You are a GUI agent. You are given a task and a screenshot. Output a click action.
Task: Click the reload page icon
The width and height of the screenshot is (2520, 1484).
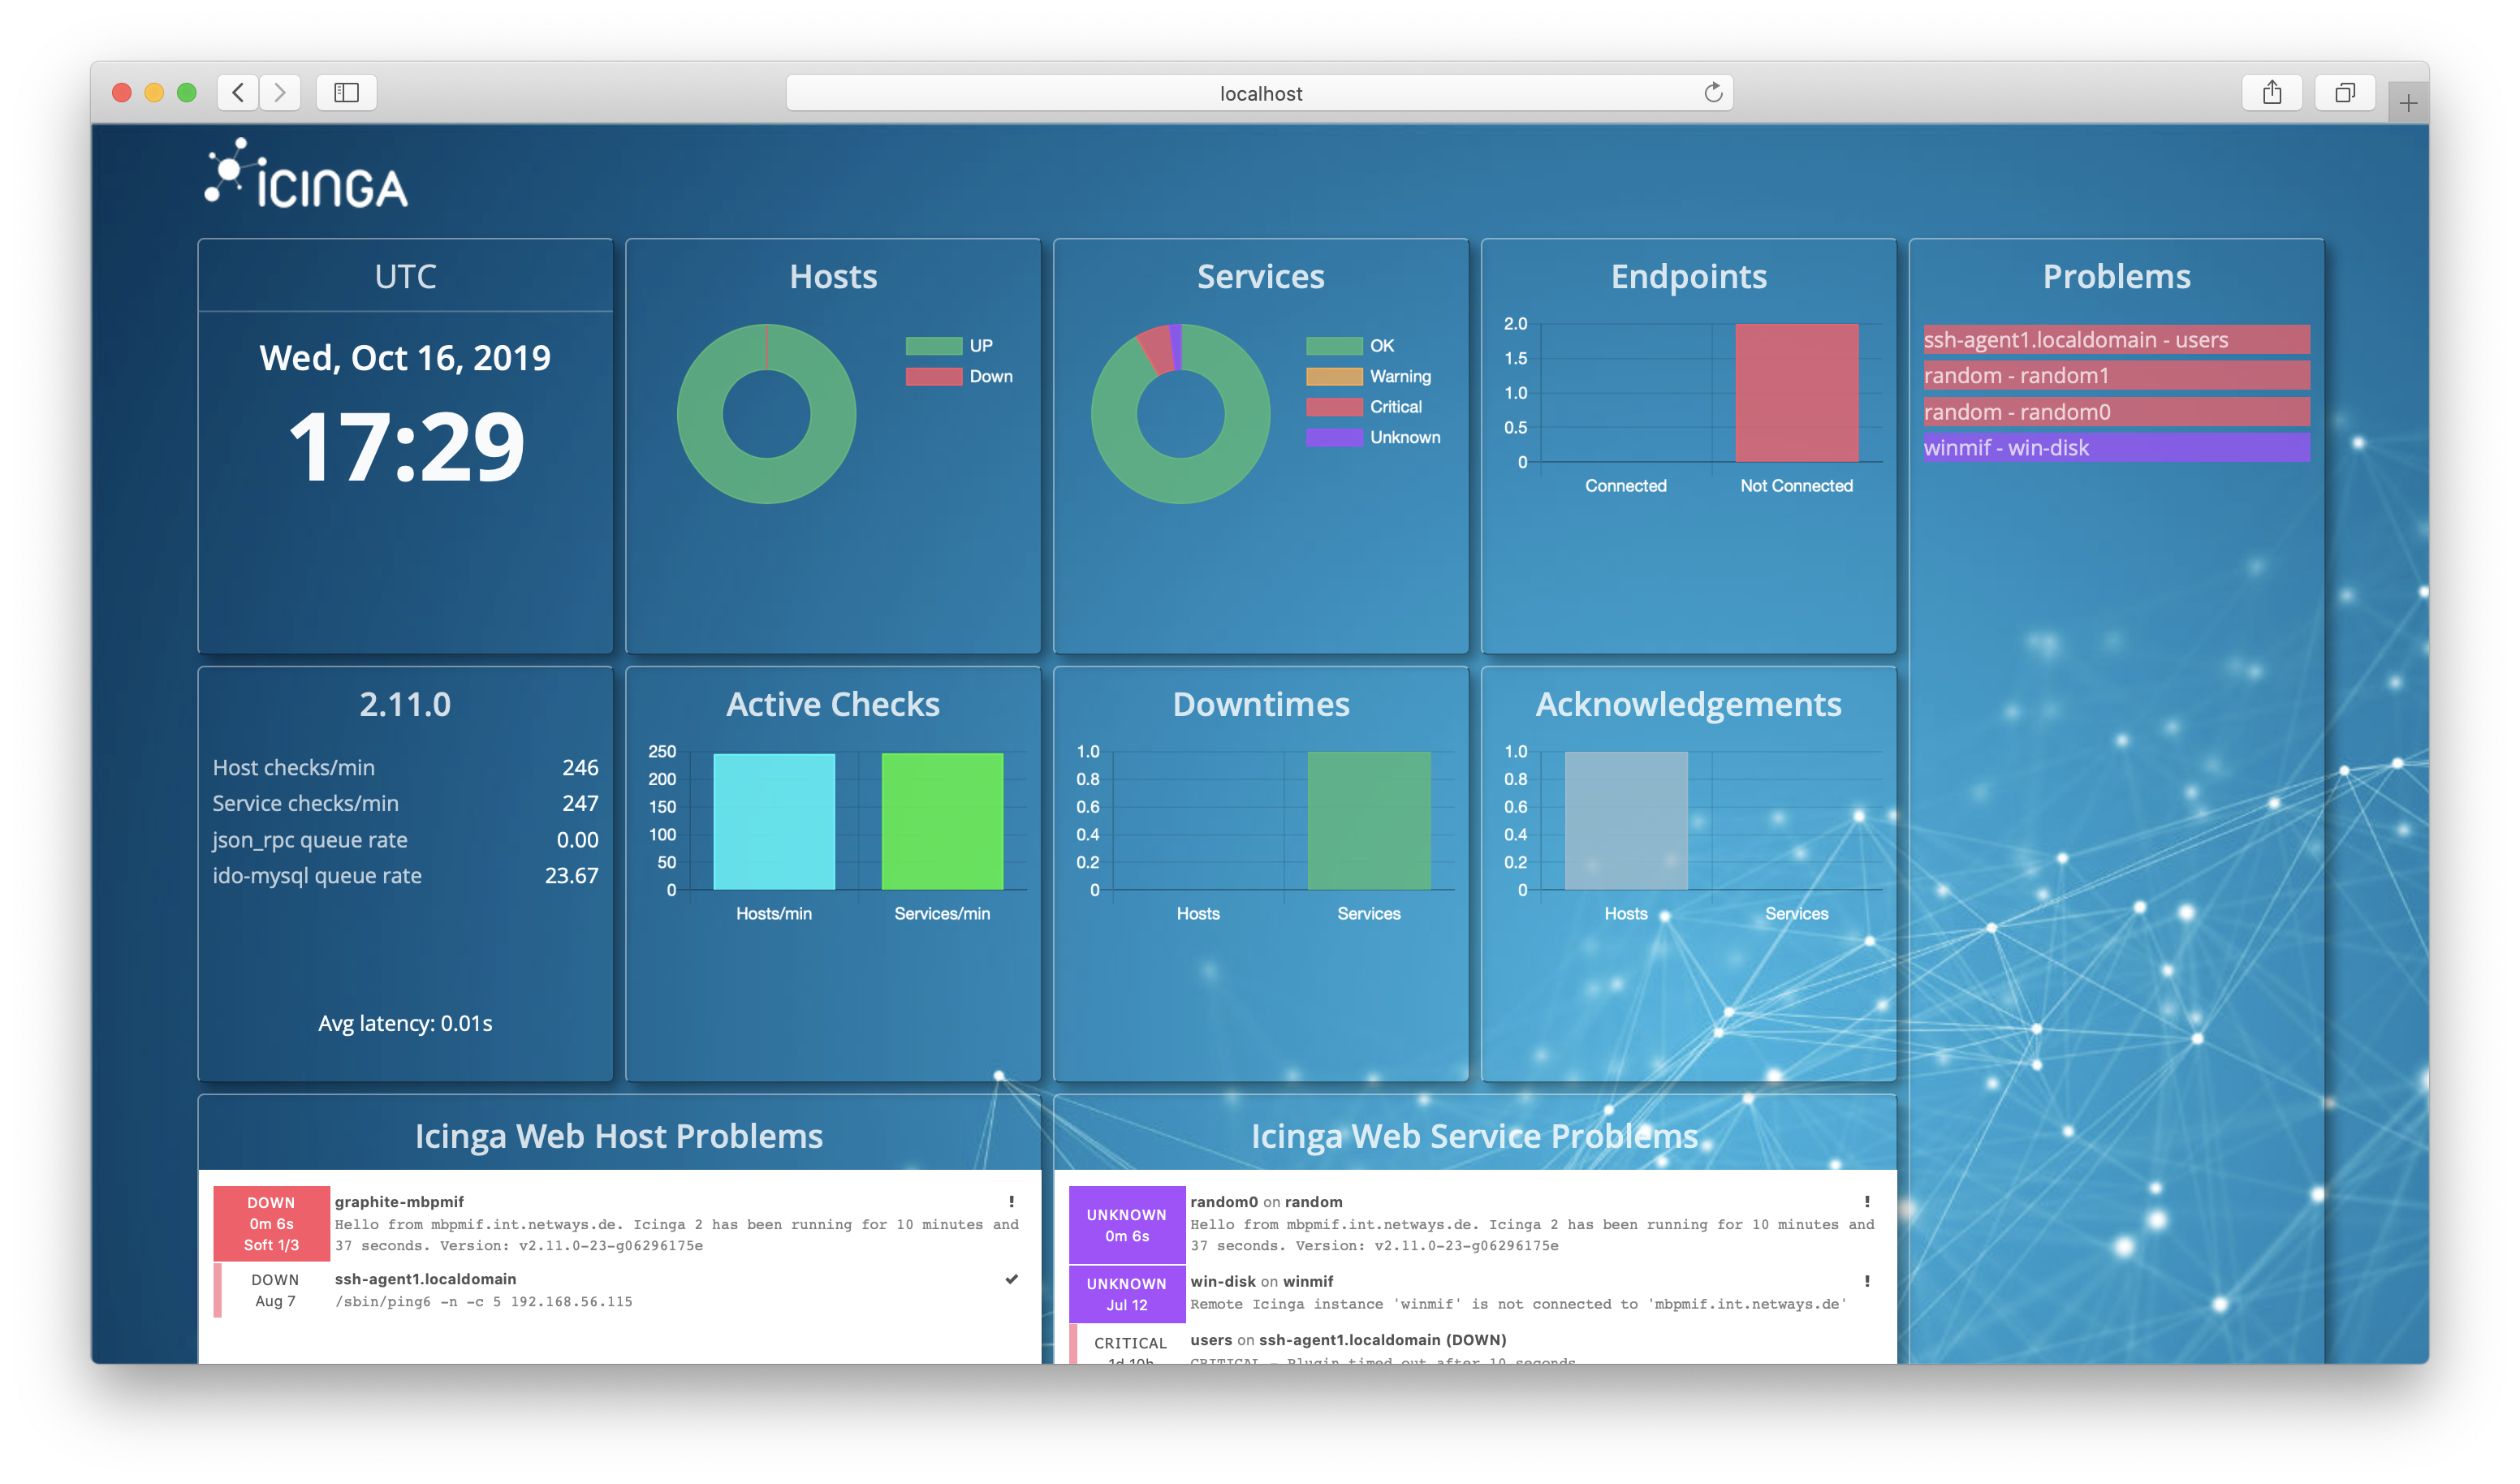click(x=1713, y=93)
